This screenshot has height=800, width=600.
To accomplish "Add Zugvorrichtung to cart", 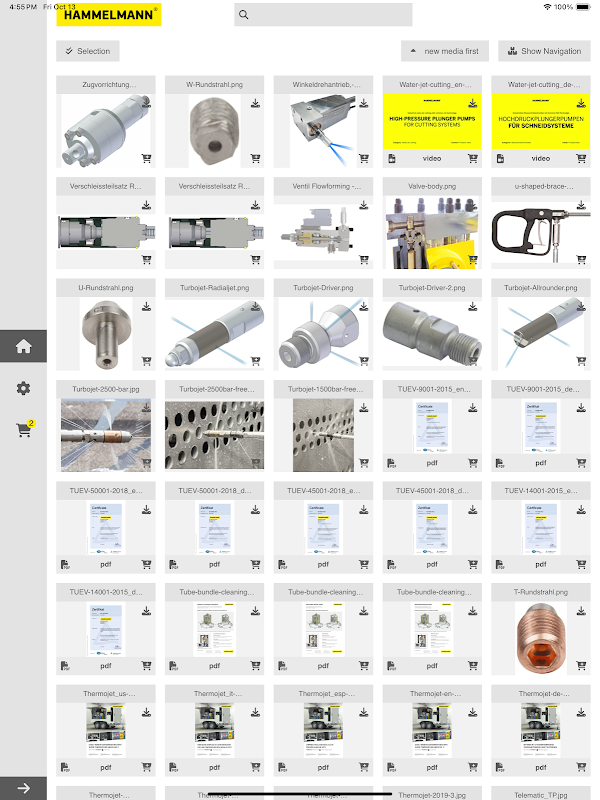I will [146, 159].
